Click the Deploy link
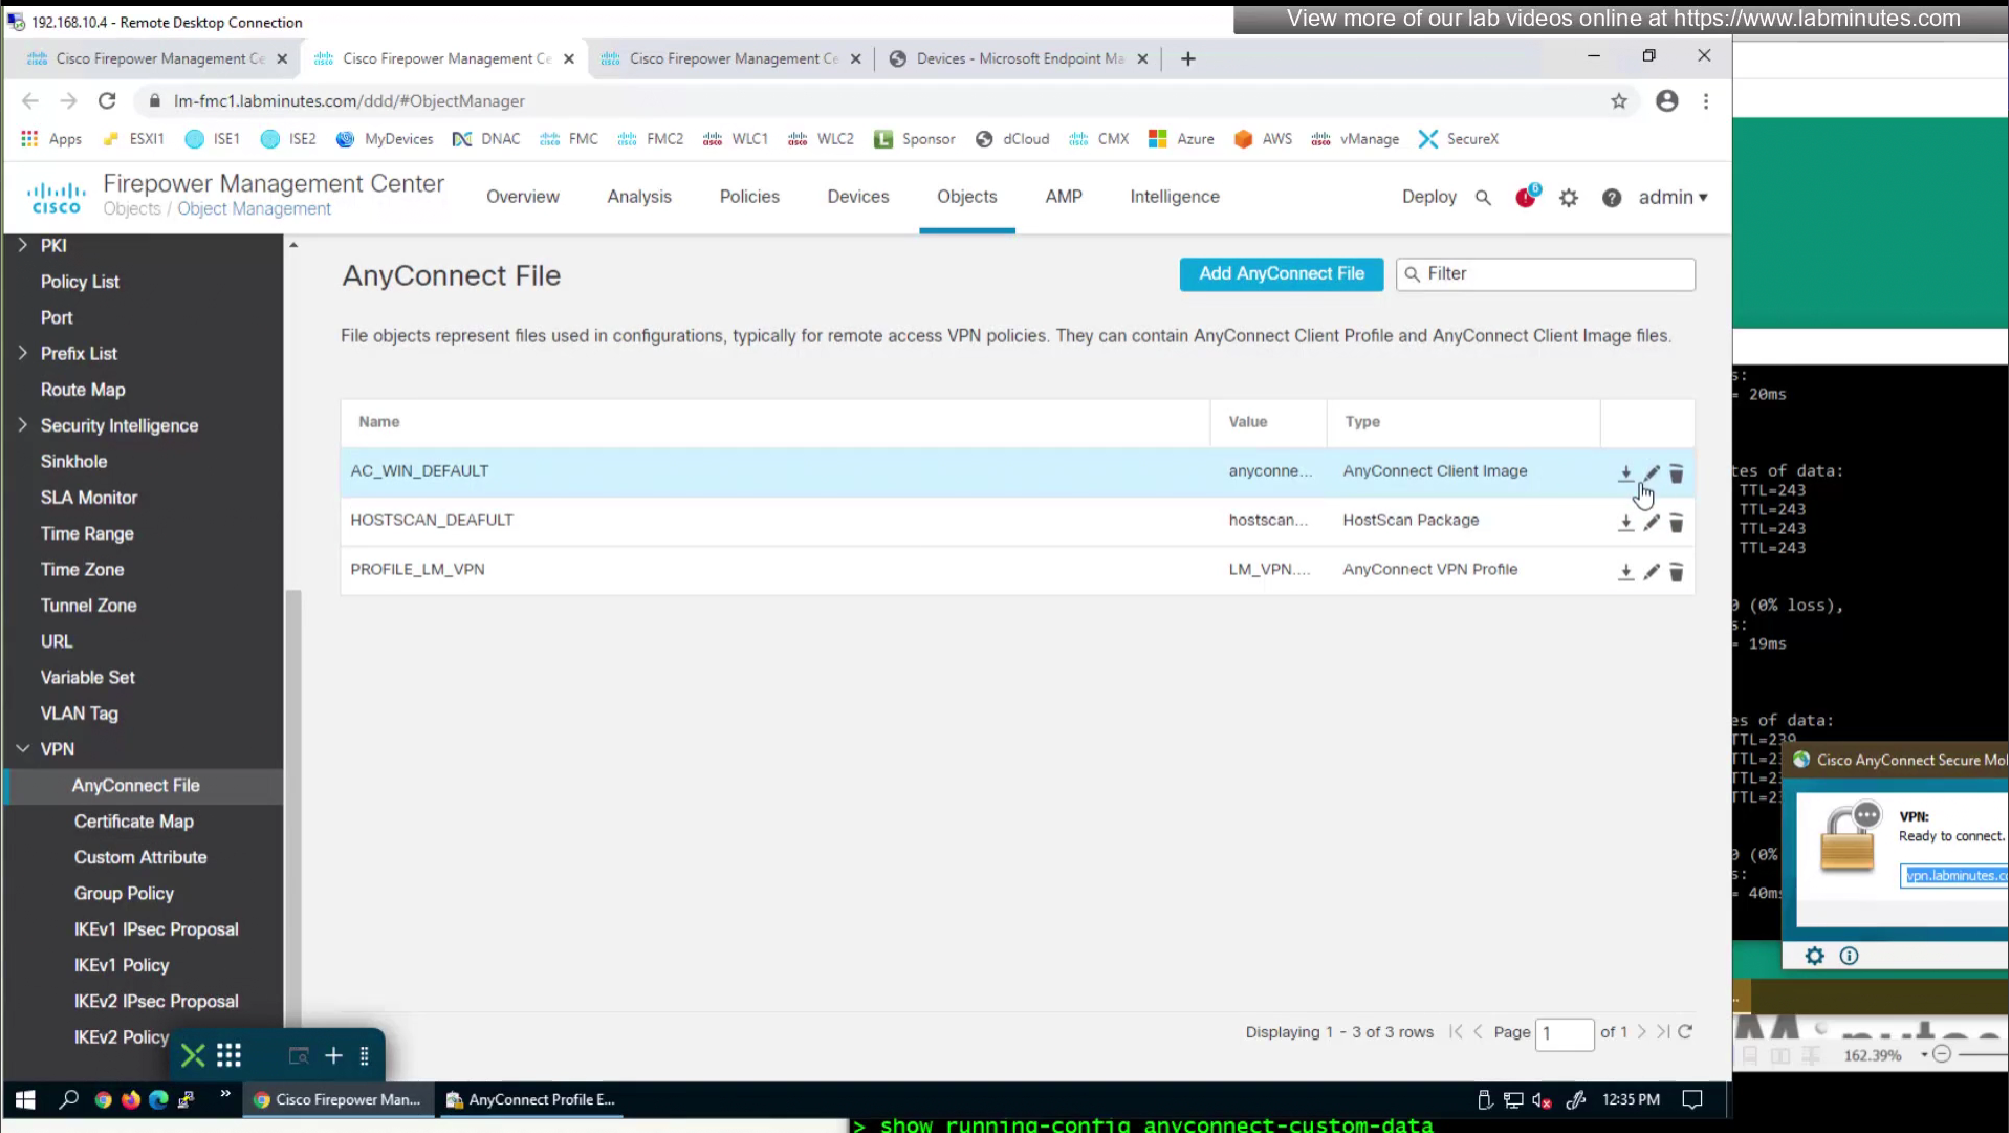The height and width of the screenshot is (1133, 2009). coord(1428,197)
